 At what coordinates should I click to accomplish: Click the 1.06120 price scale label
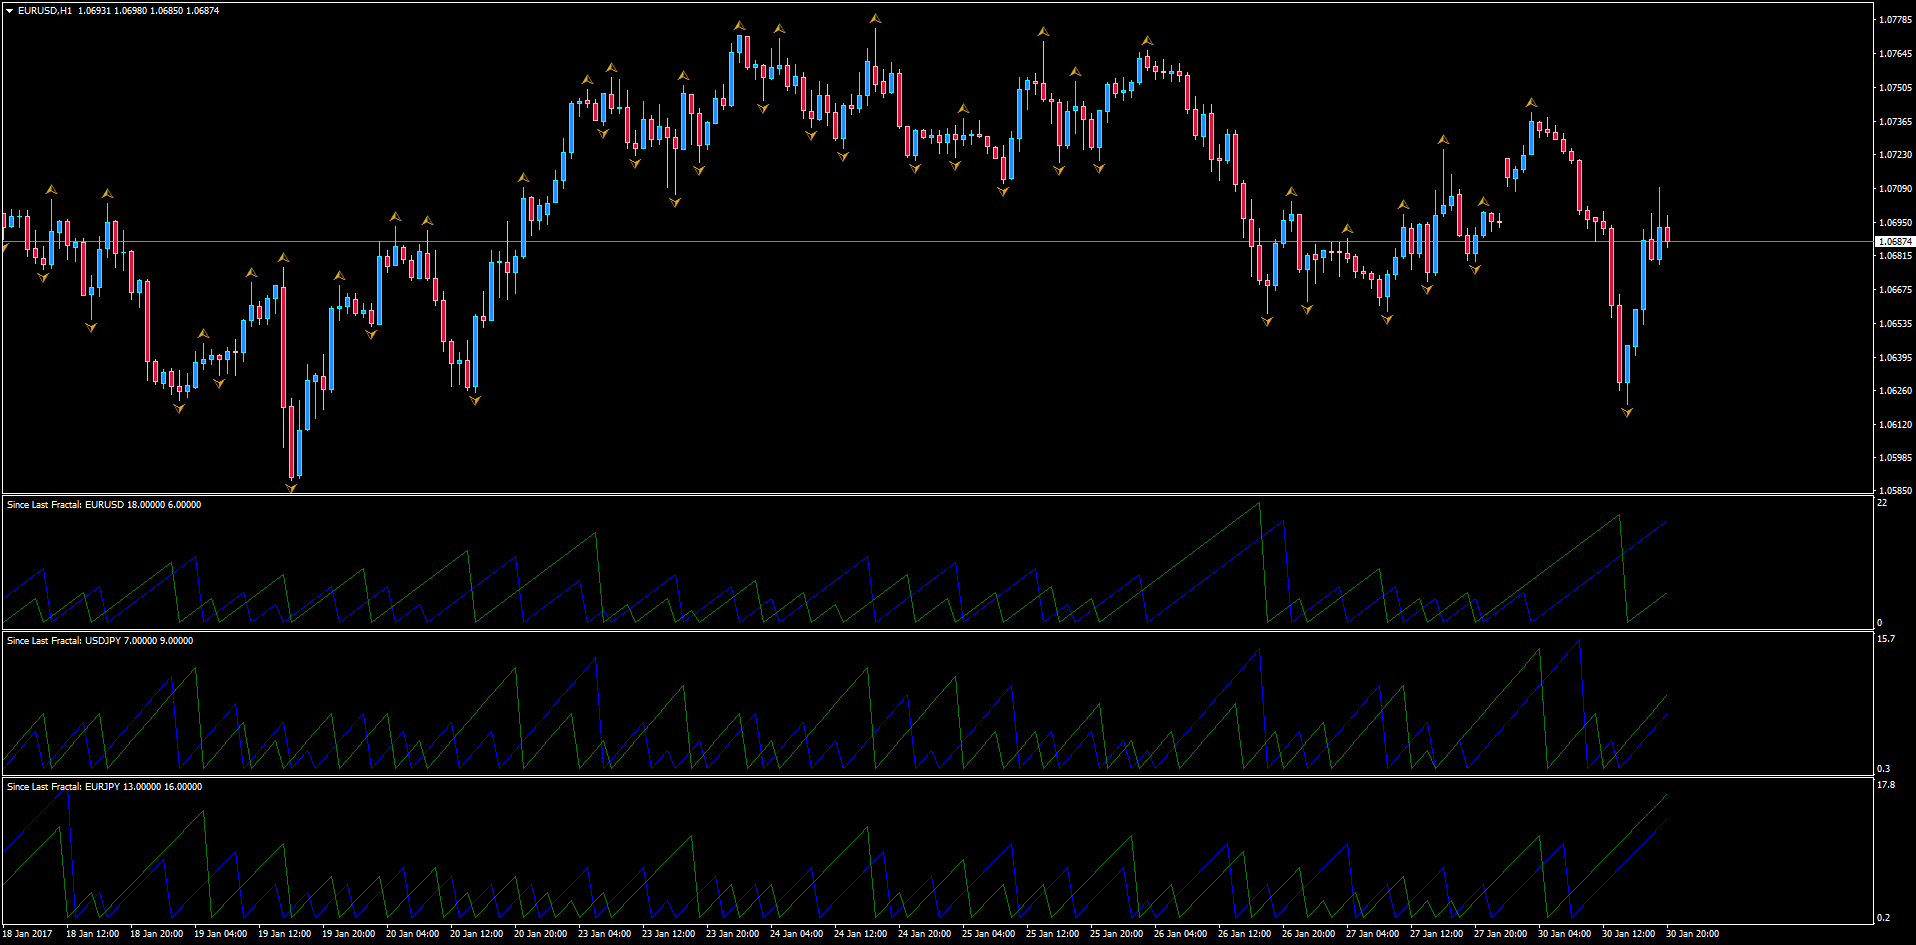coord(1896,425)
